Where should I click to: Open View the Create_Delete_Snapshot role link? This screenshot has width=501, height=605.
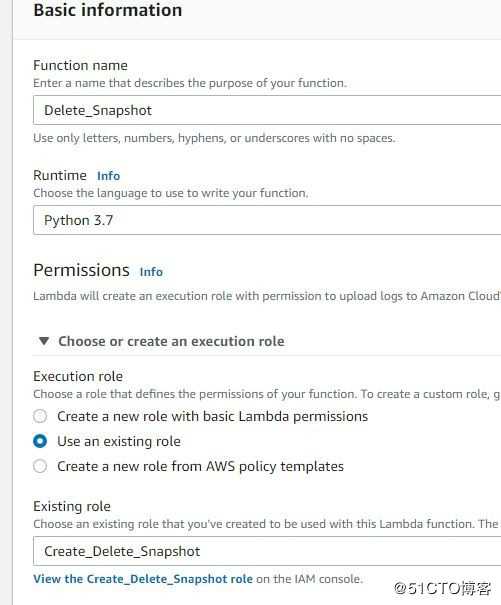tap(143, 579)
